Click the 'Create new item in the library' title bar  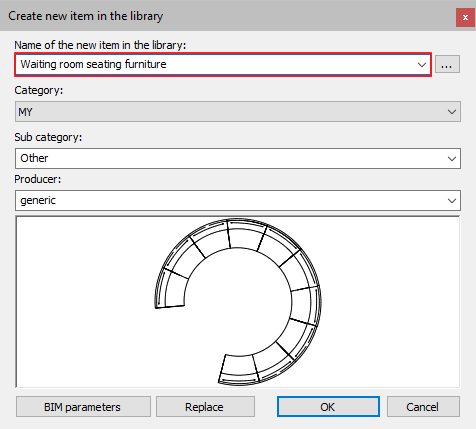86,16
